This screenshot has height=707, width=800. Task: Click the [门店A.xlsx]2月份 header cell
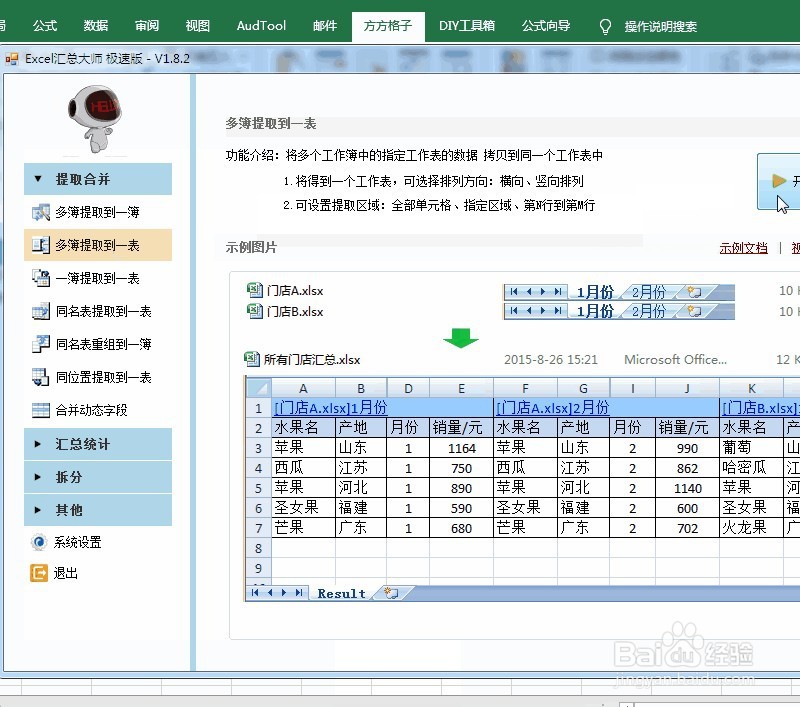tap(606, 408)
